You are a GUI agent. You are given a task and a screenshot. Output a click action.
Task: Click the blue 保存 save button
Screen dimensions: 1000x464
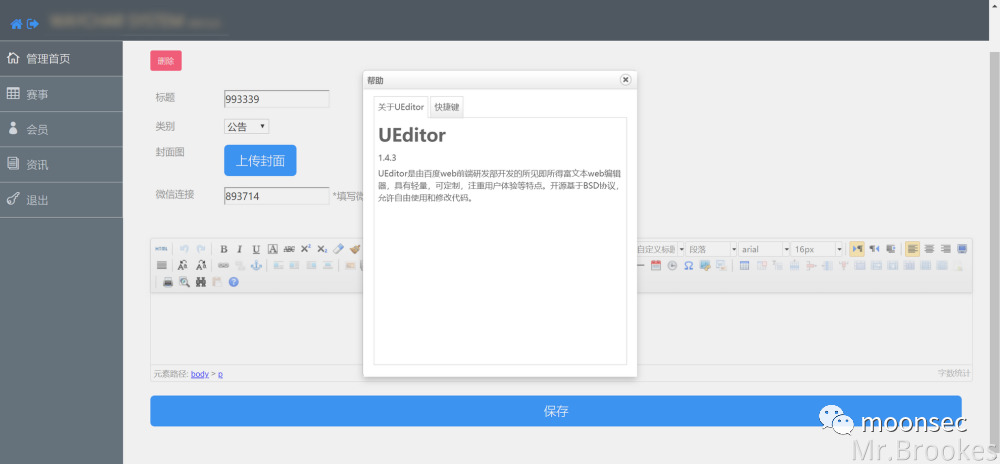556,411
